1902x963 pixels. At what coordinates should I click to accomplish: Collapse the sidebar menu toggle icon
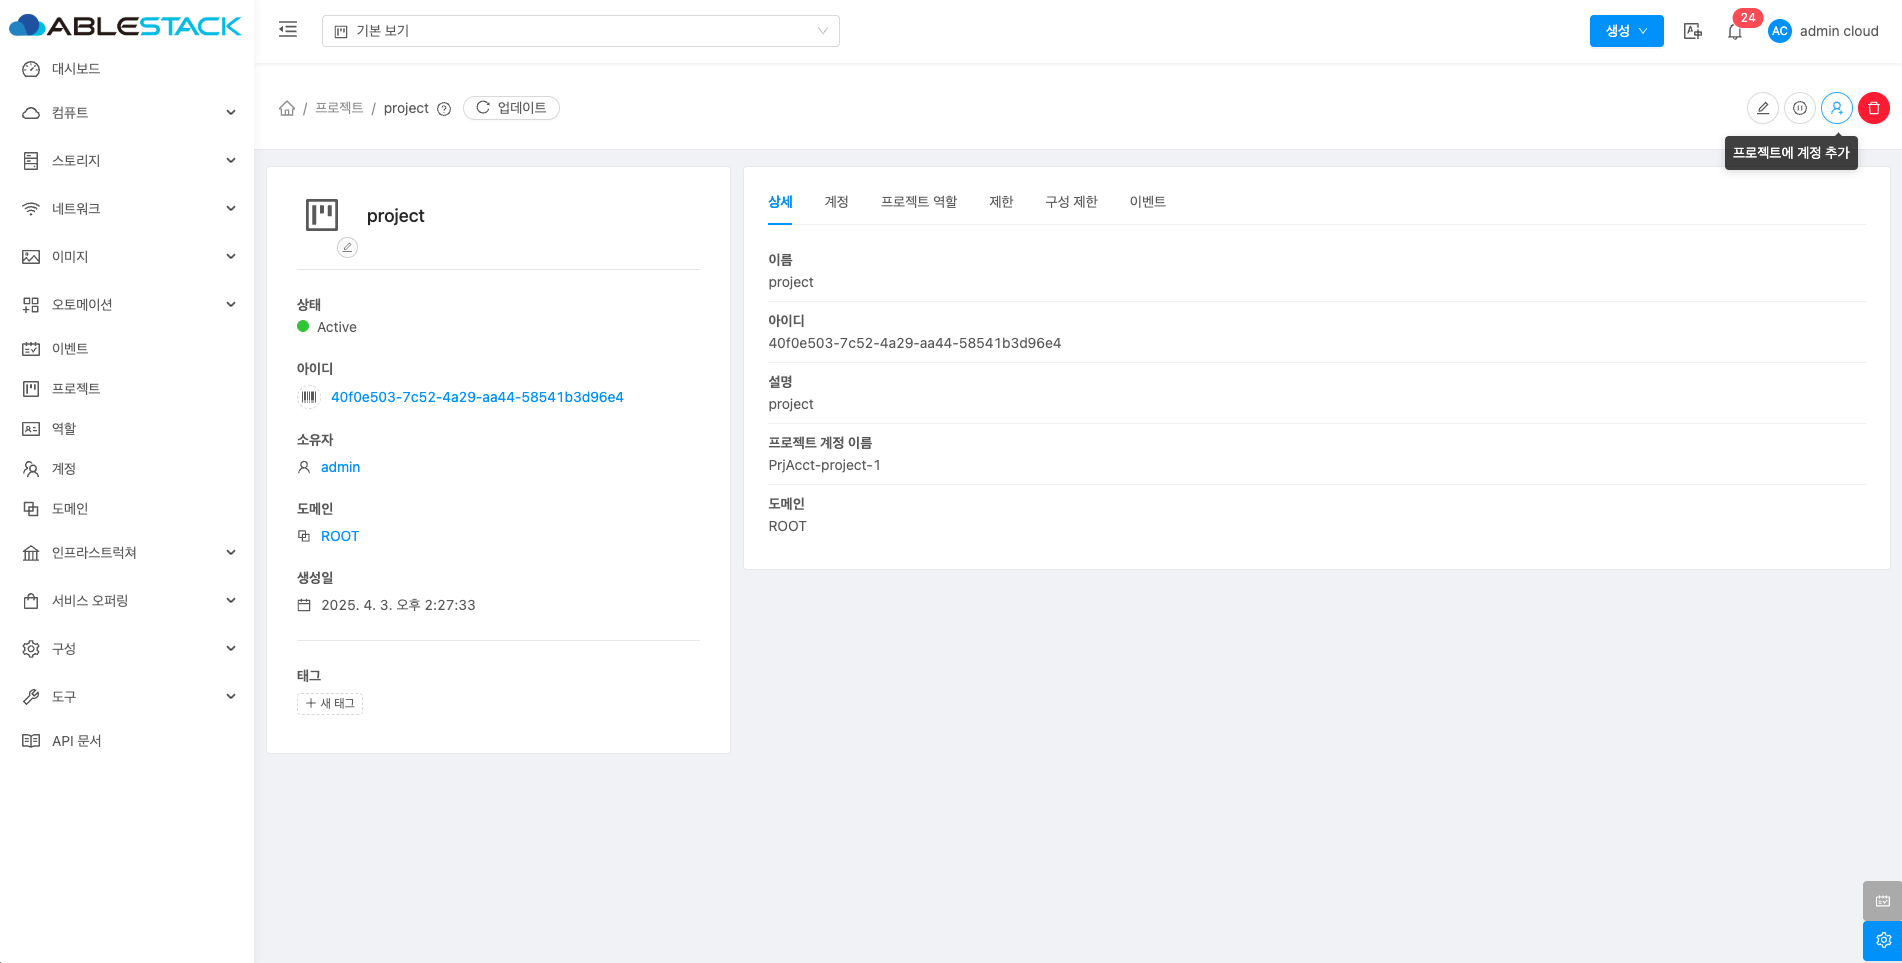coord(288,30)
